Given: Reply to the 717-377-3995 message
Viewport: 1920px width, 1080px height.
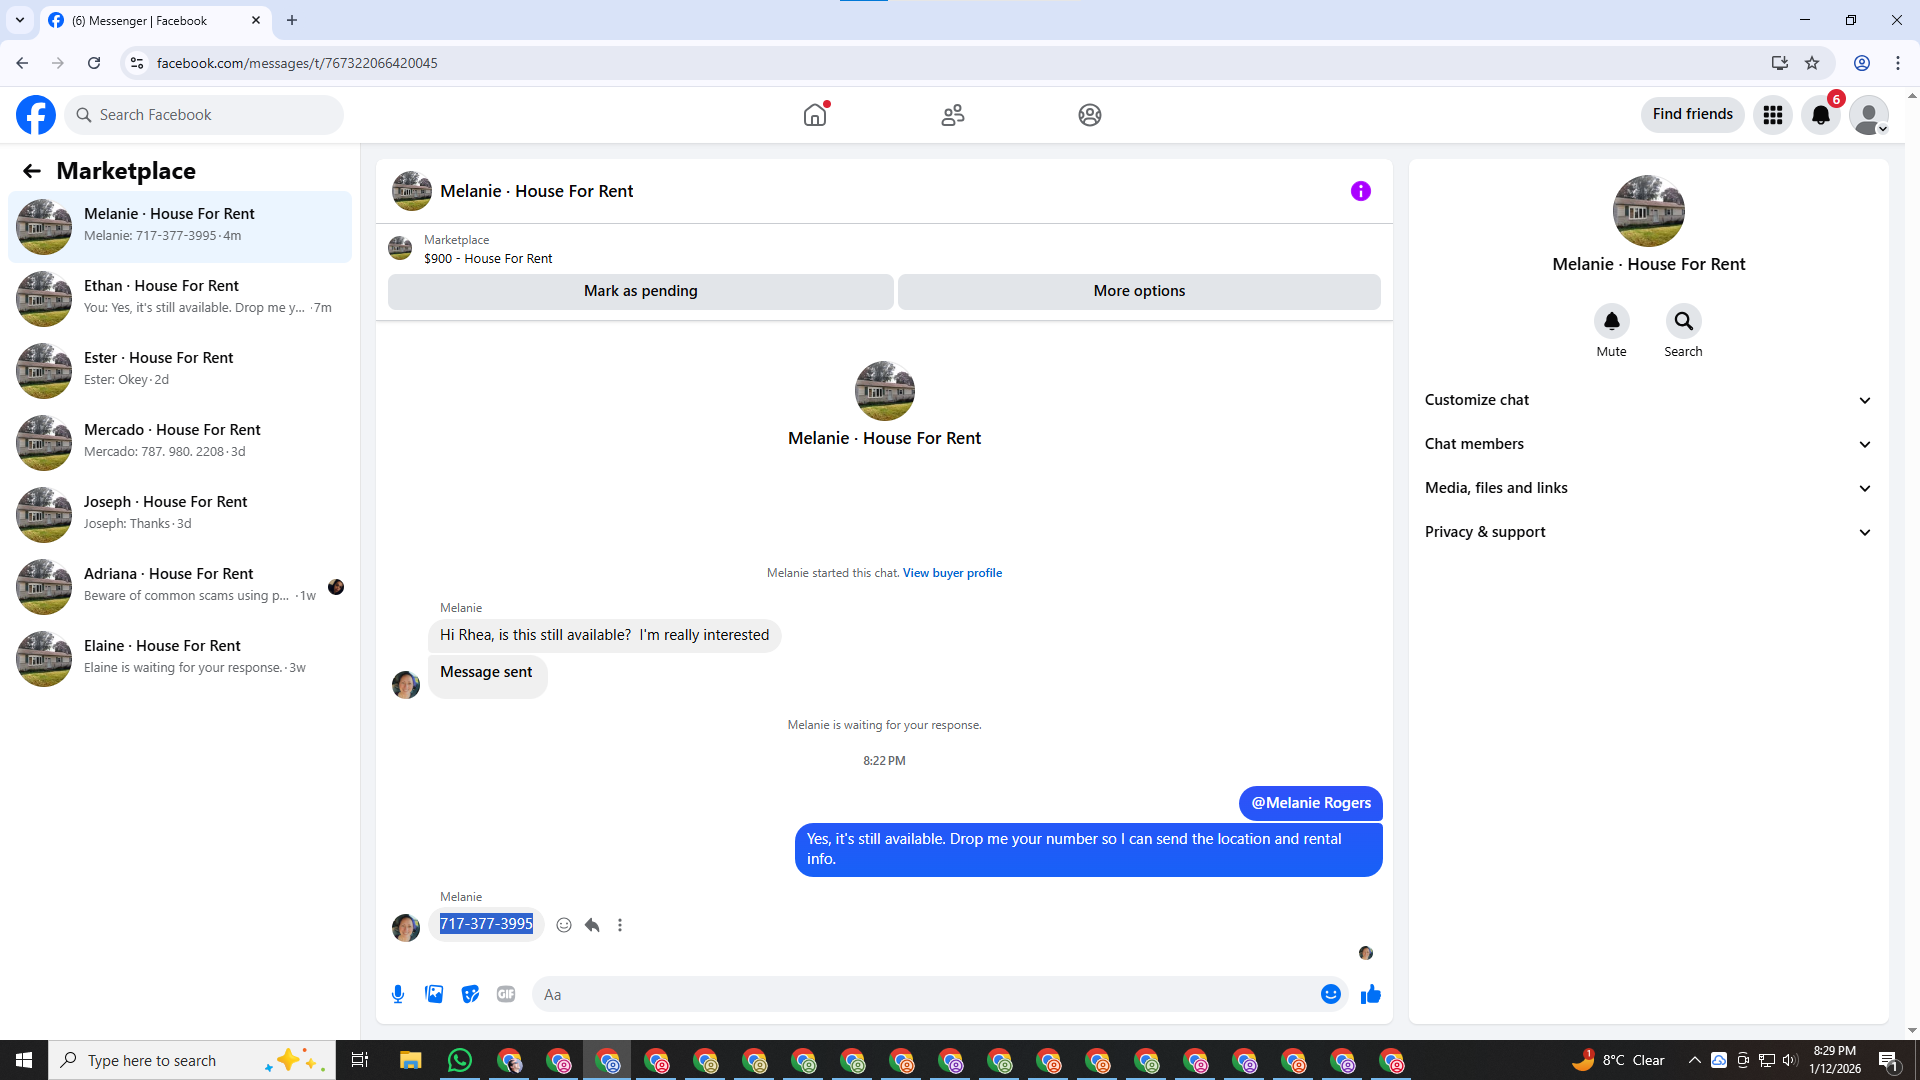Looking at the screenshot, I should (x=592, y=925).
